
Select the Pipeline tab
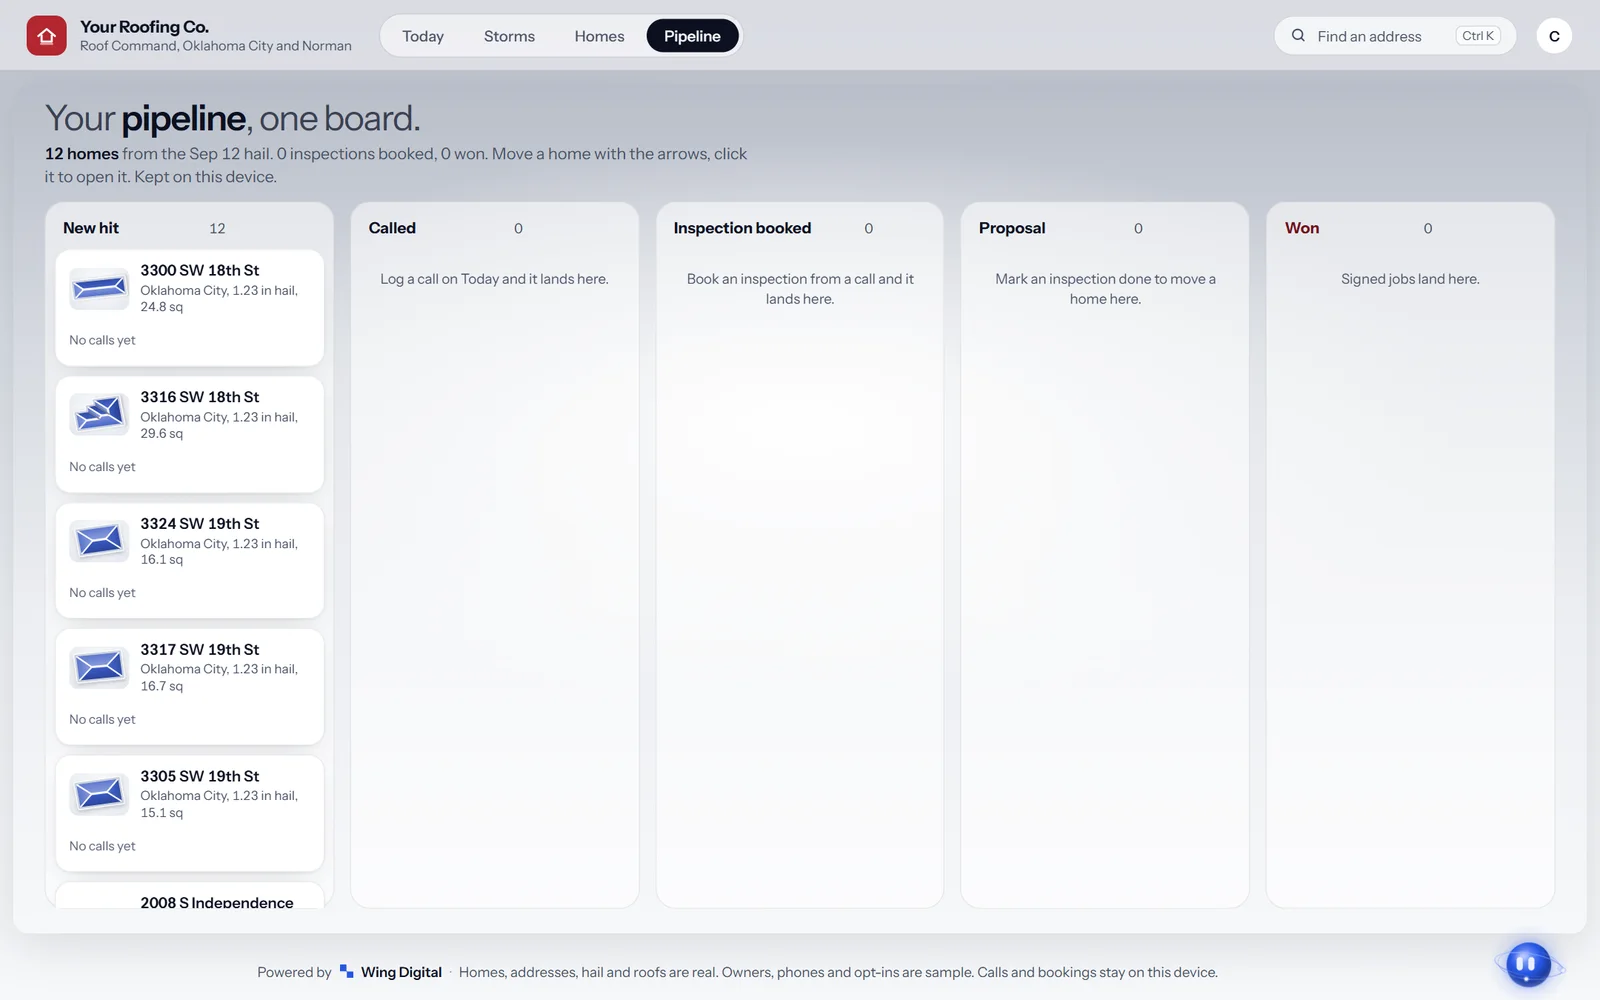point(692,36)
